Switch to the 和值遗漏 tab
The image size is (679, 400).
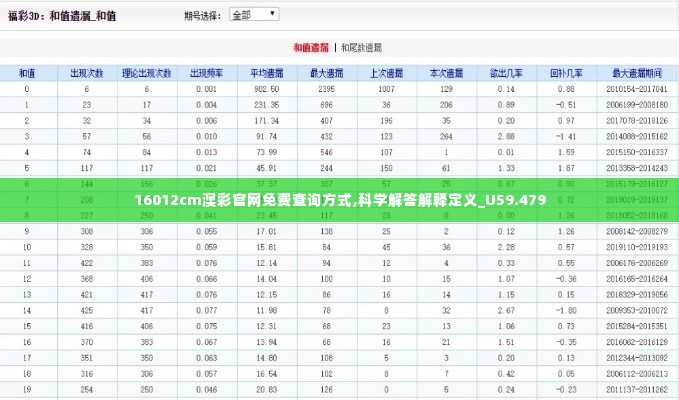[311, 47]
